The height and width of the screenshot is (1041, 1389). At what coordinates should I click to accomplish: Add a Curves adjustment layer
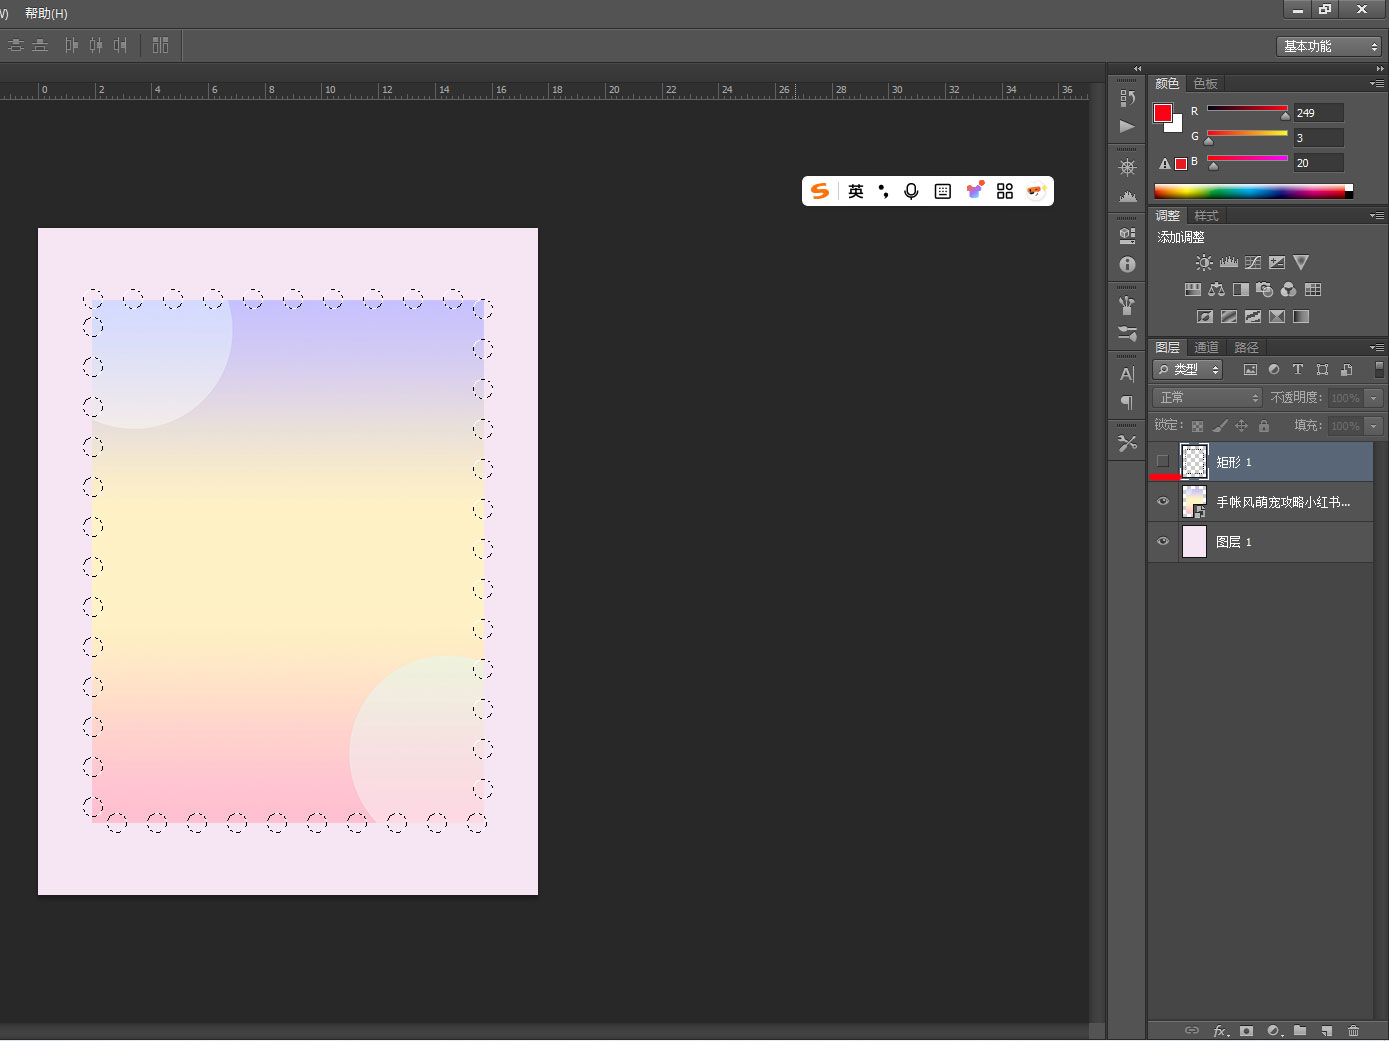(1253, 263)
